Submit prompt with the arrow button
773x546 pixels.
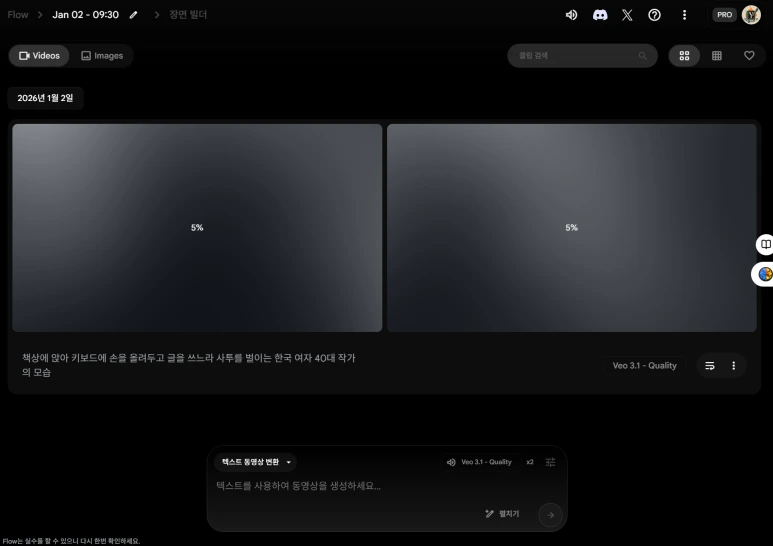(x=550, y=515)
